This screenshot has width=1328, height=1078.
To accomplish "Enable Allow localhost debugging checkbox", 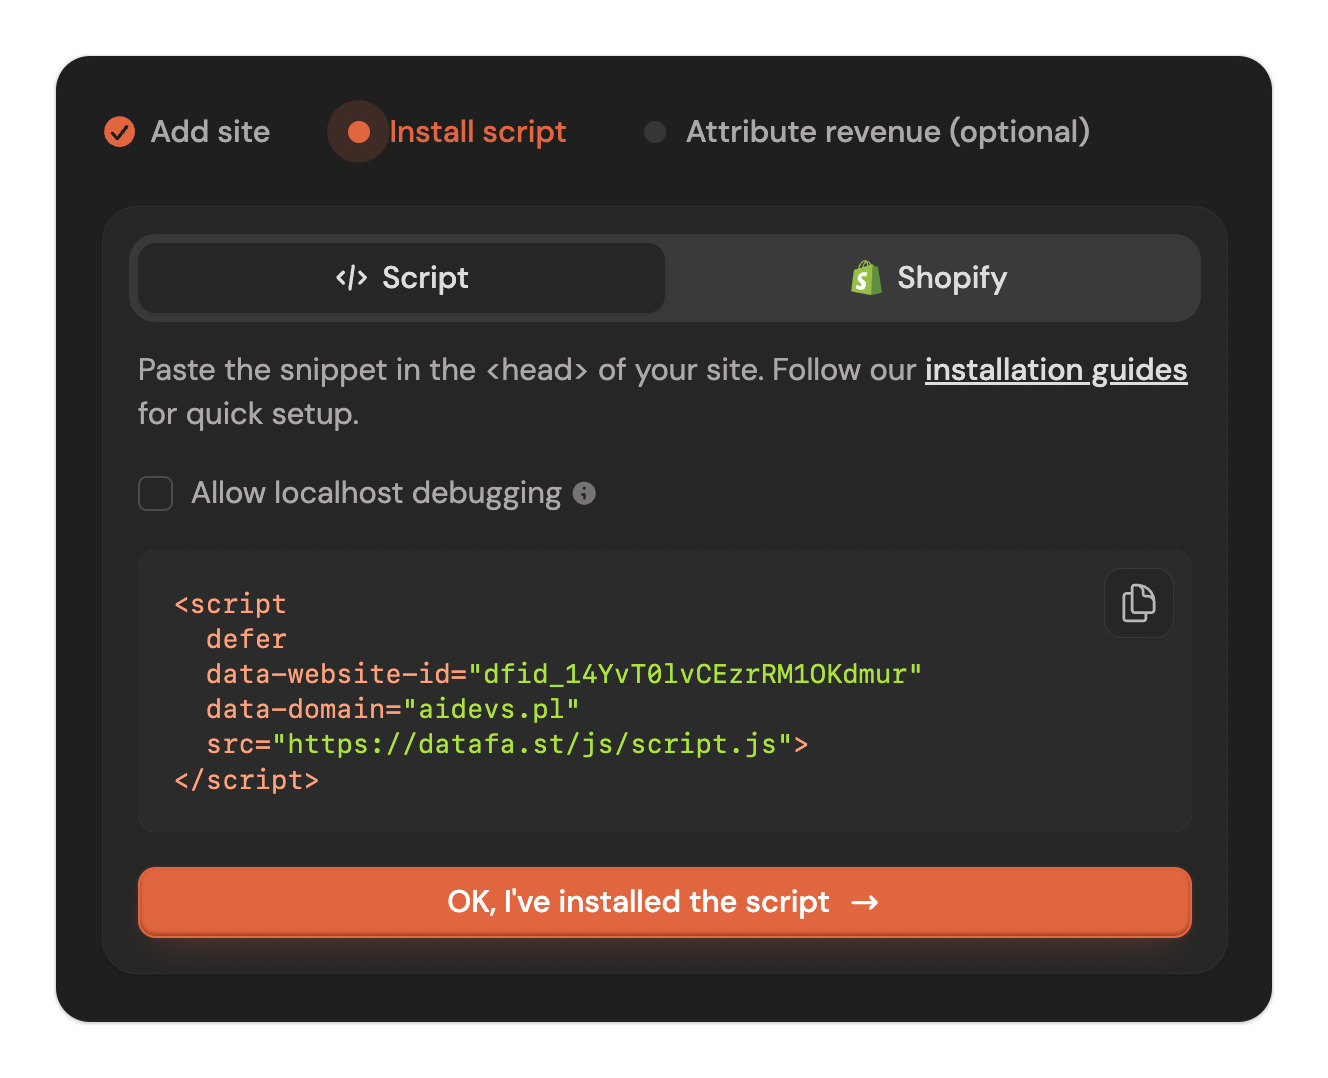I will [x=155, y=493].
